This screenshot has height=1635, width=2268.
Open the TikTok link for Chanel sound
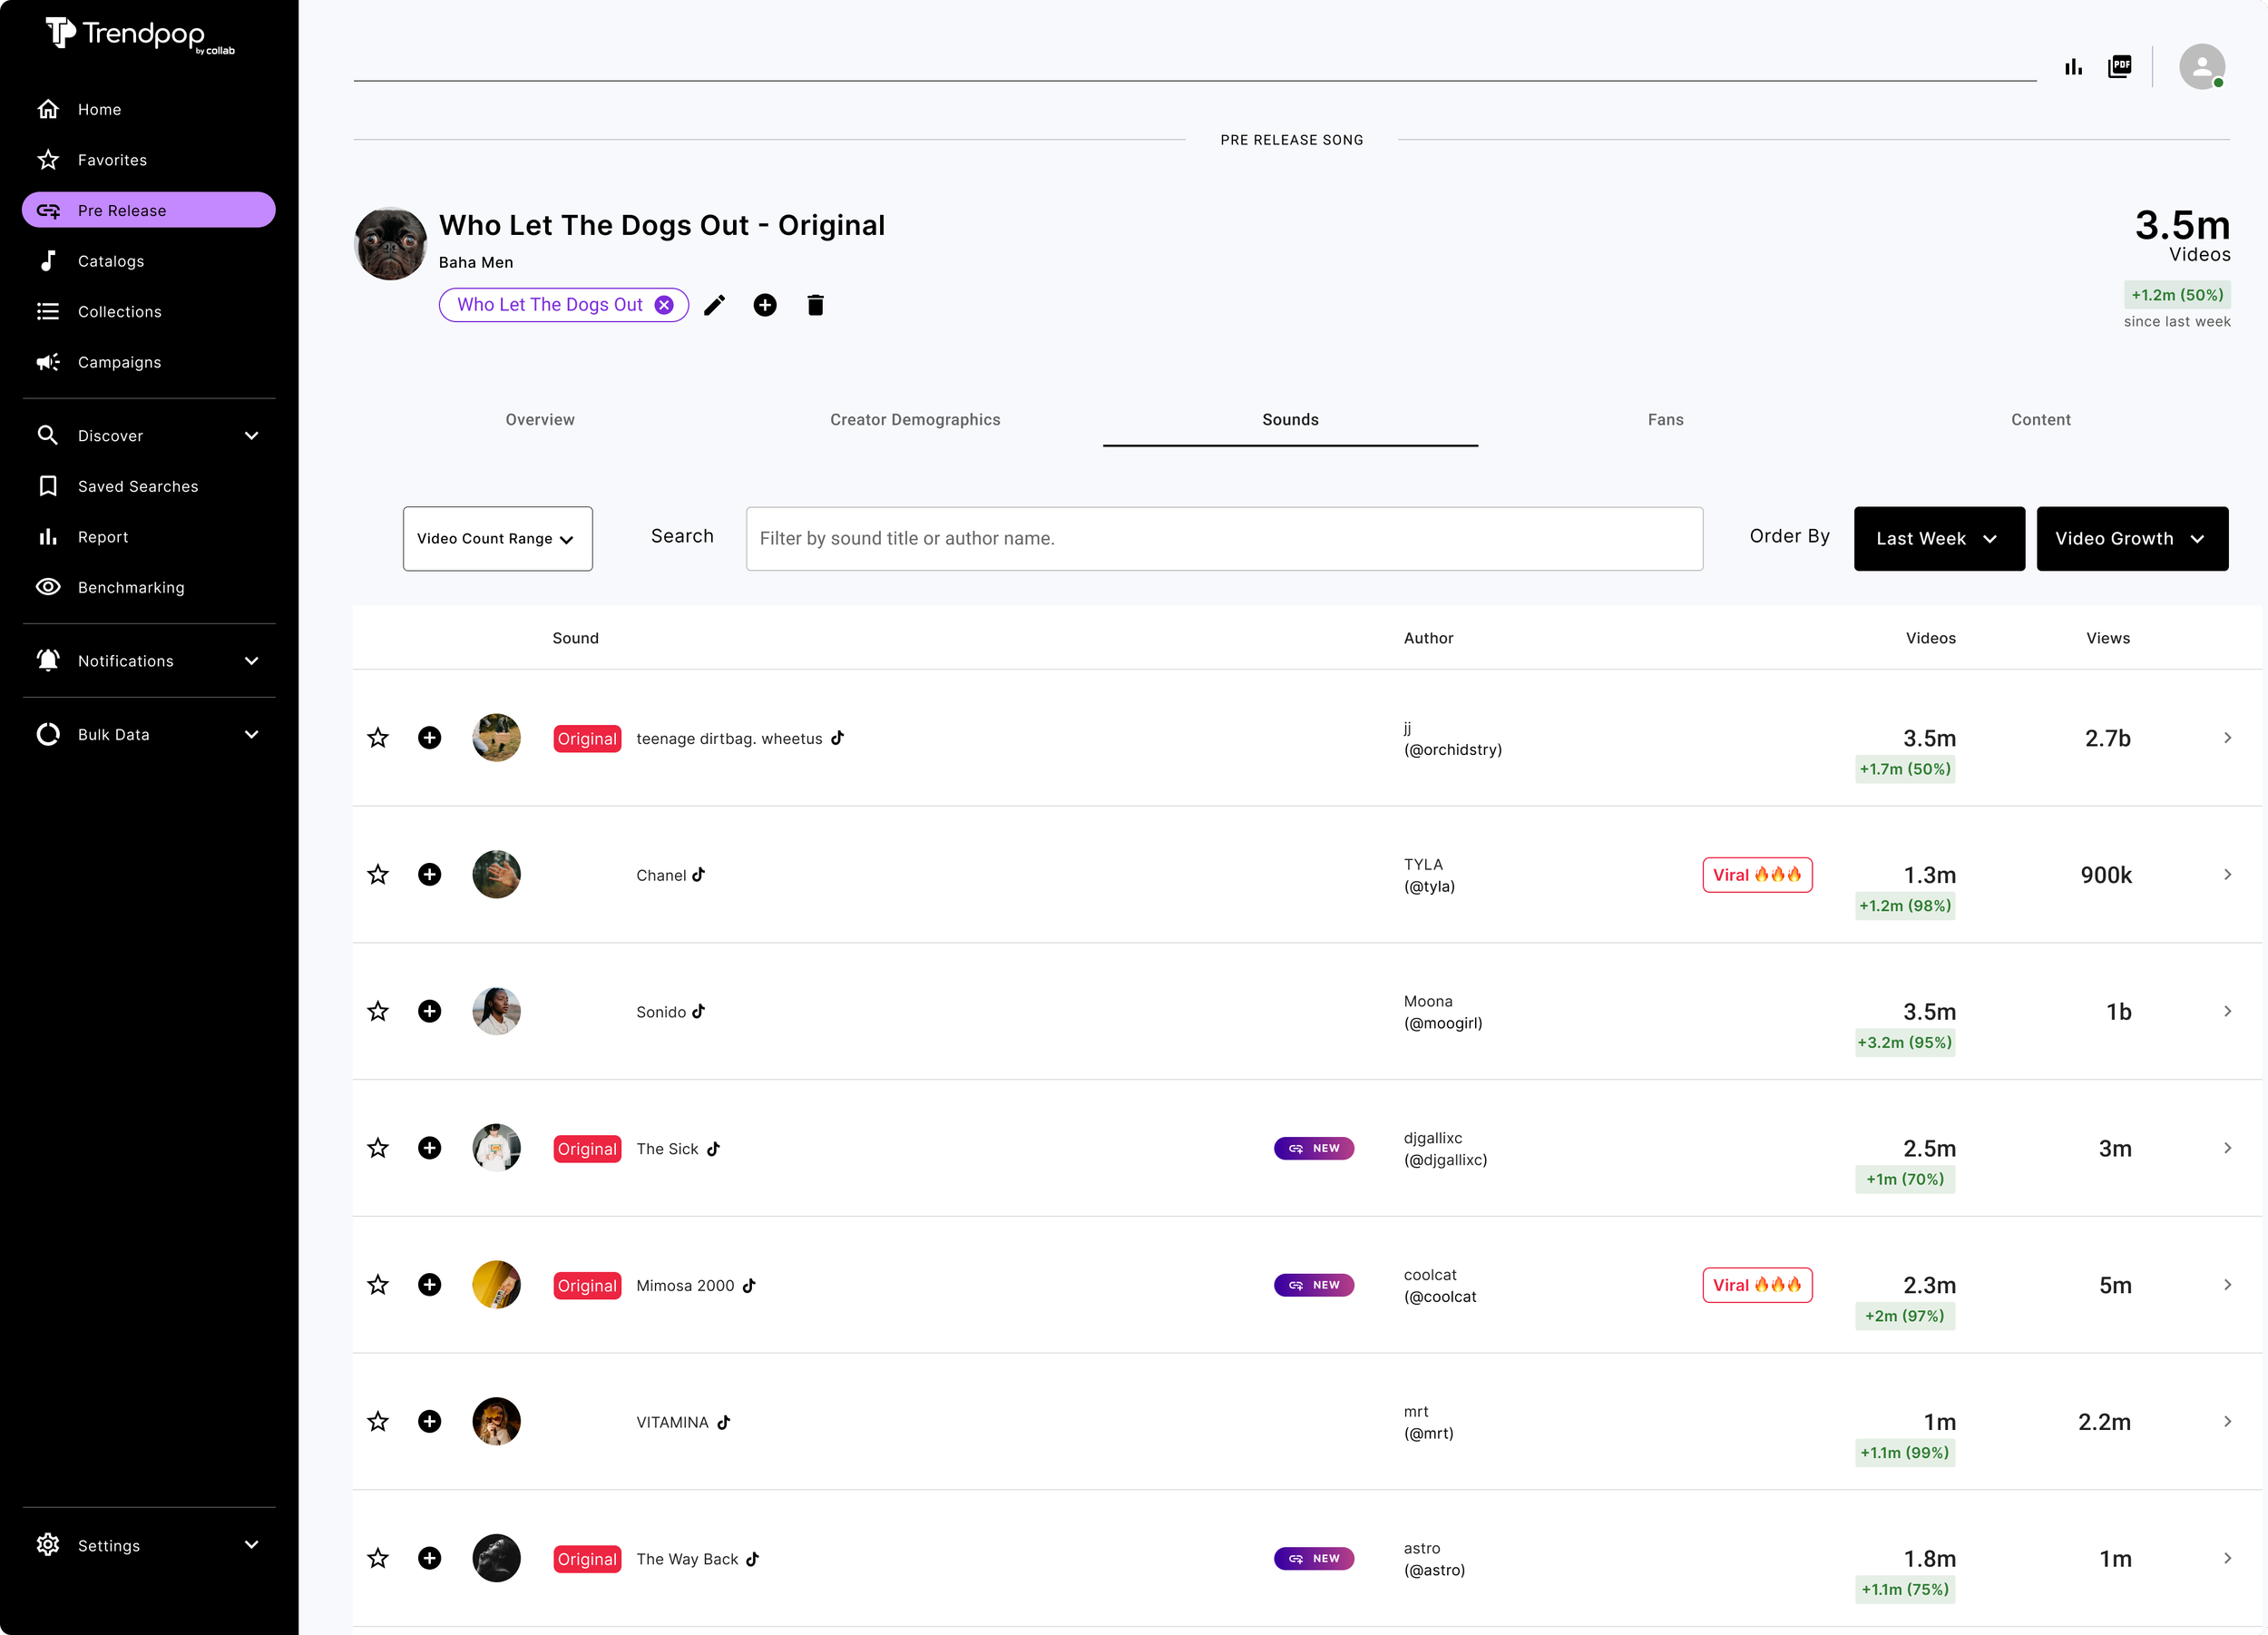(701, 874)
